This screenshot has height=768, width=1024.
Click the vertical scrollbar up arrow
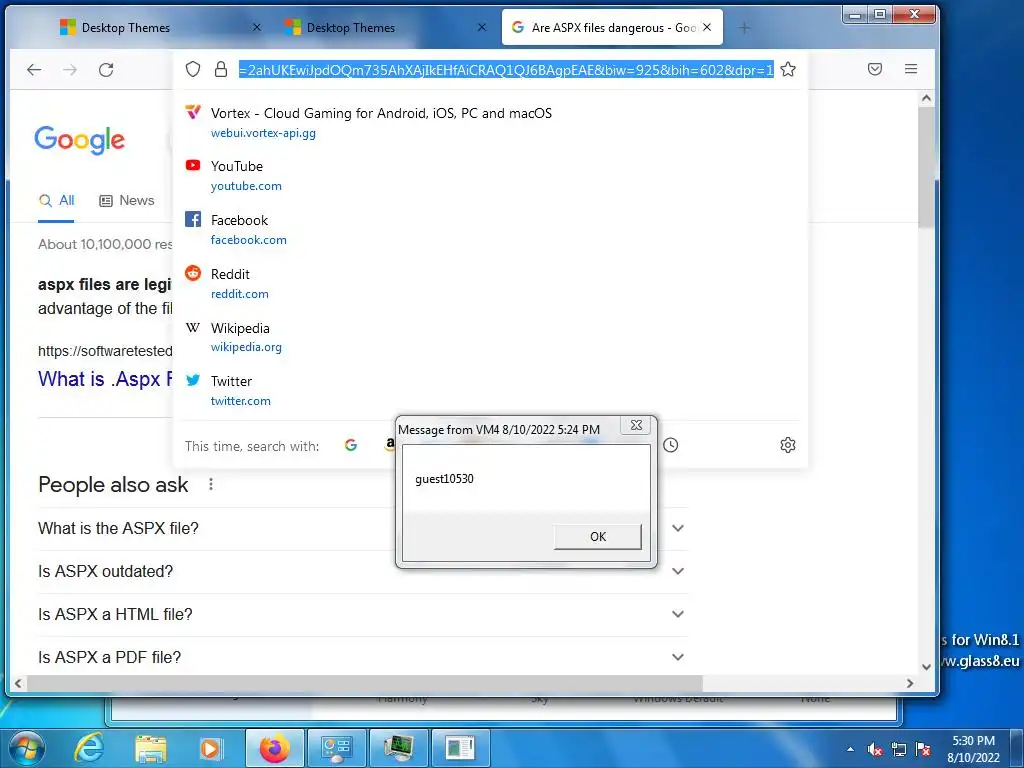[x=926, y=99]
